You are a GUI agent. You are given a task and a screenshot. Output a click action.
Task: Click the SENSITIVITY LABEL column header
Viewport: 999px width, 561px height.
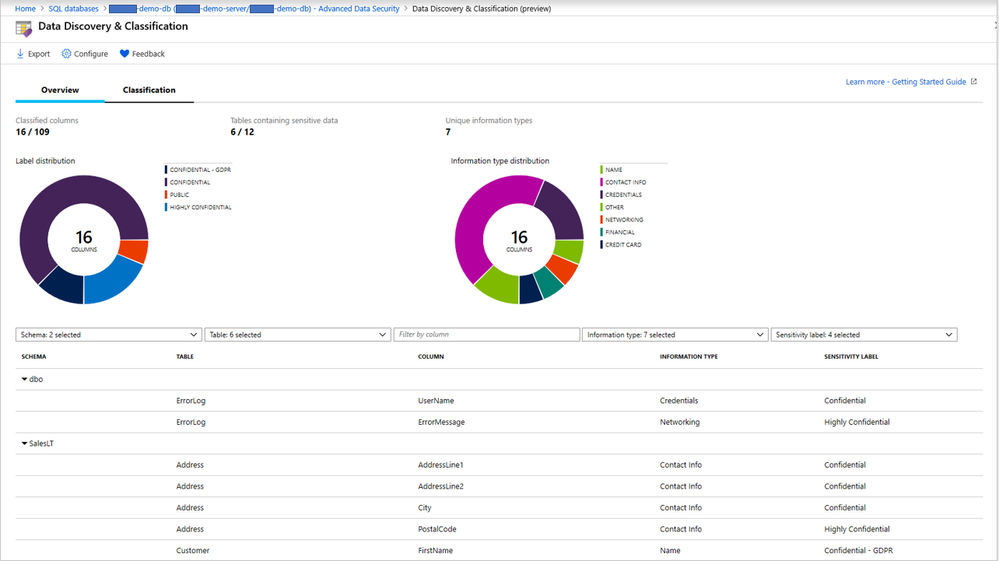point(851,357)
